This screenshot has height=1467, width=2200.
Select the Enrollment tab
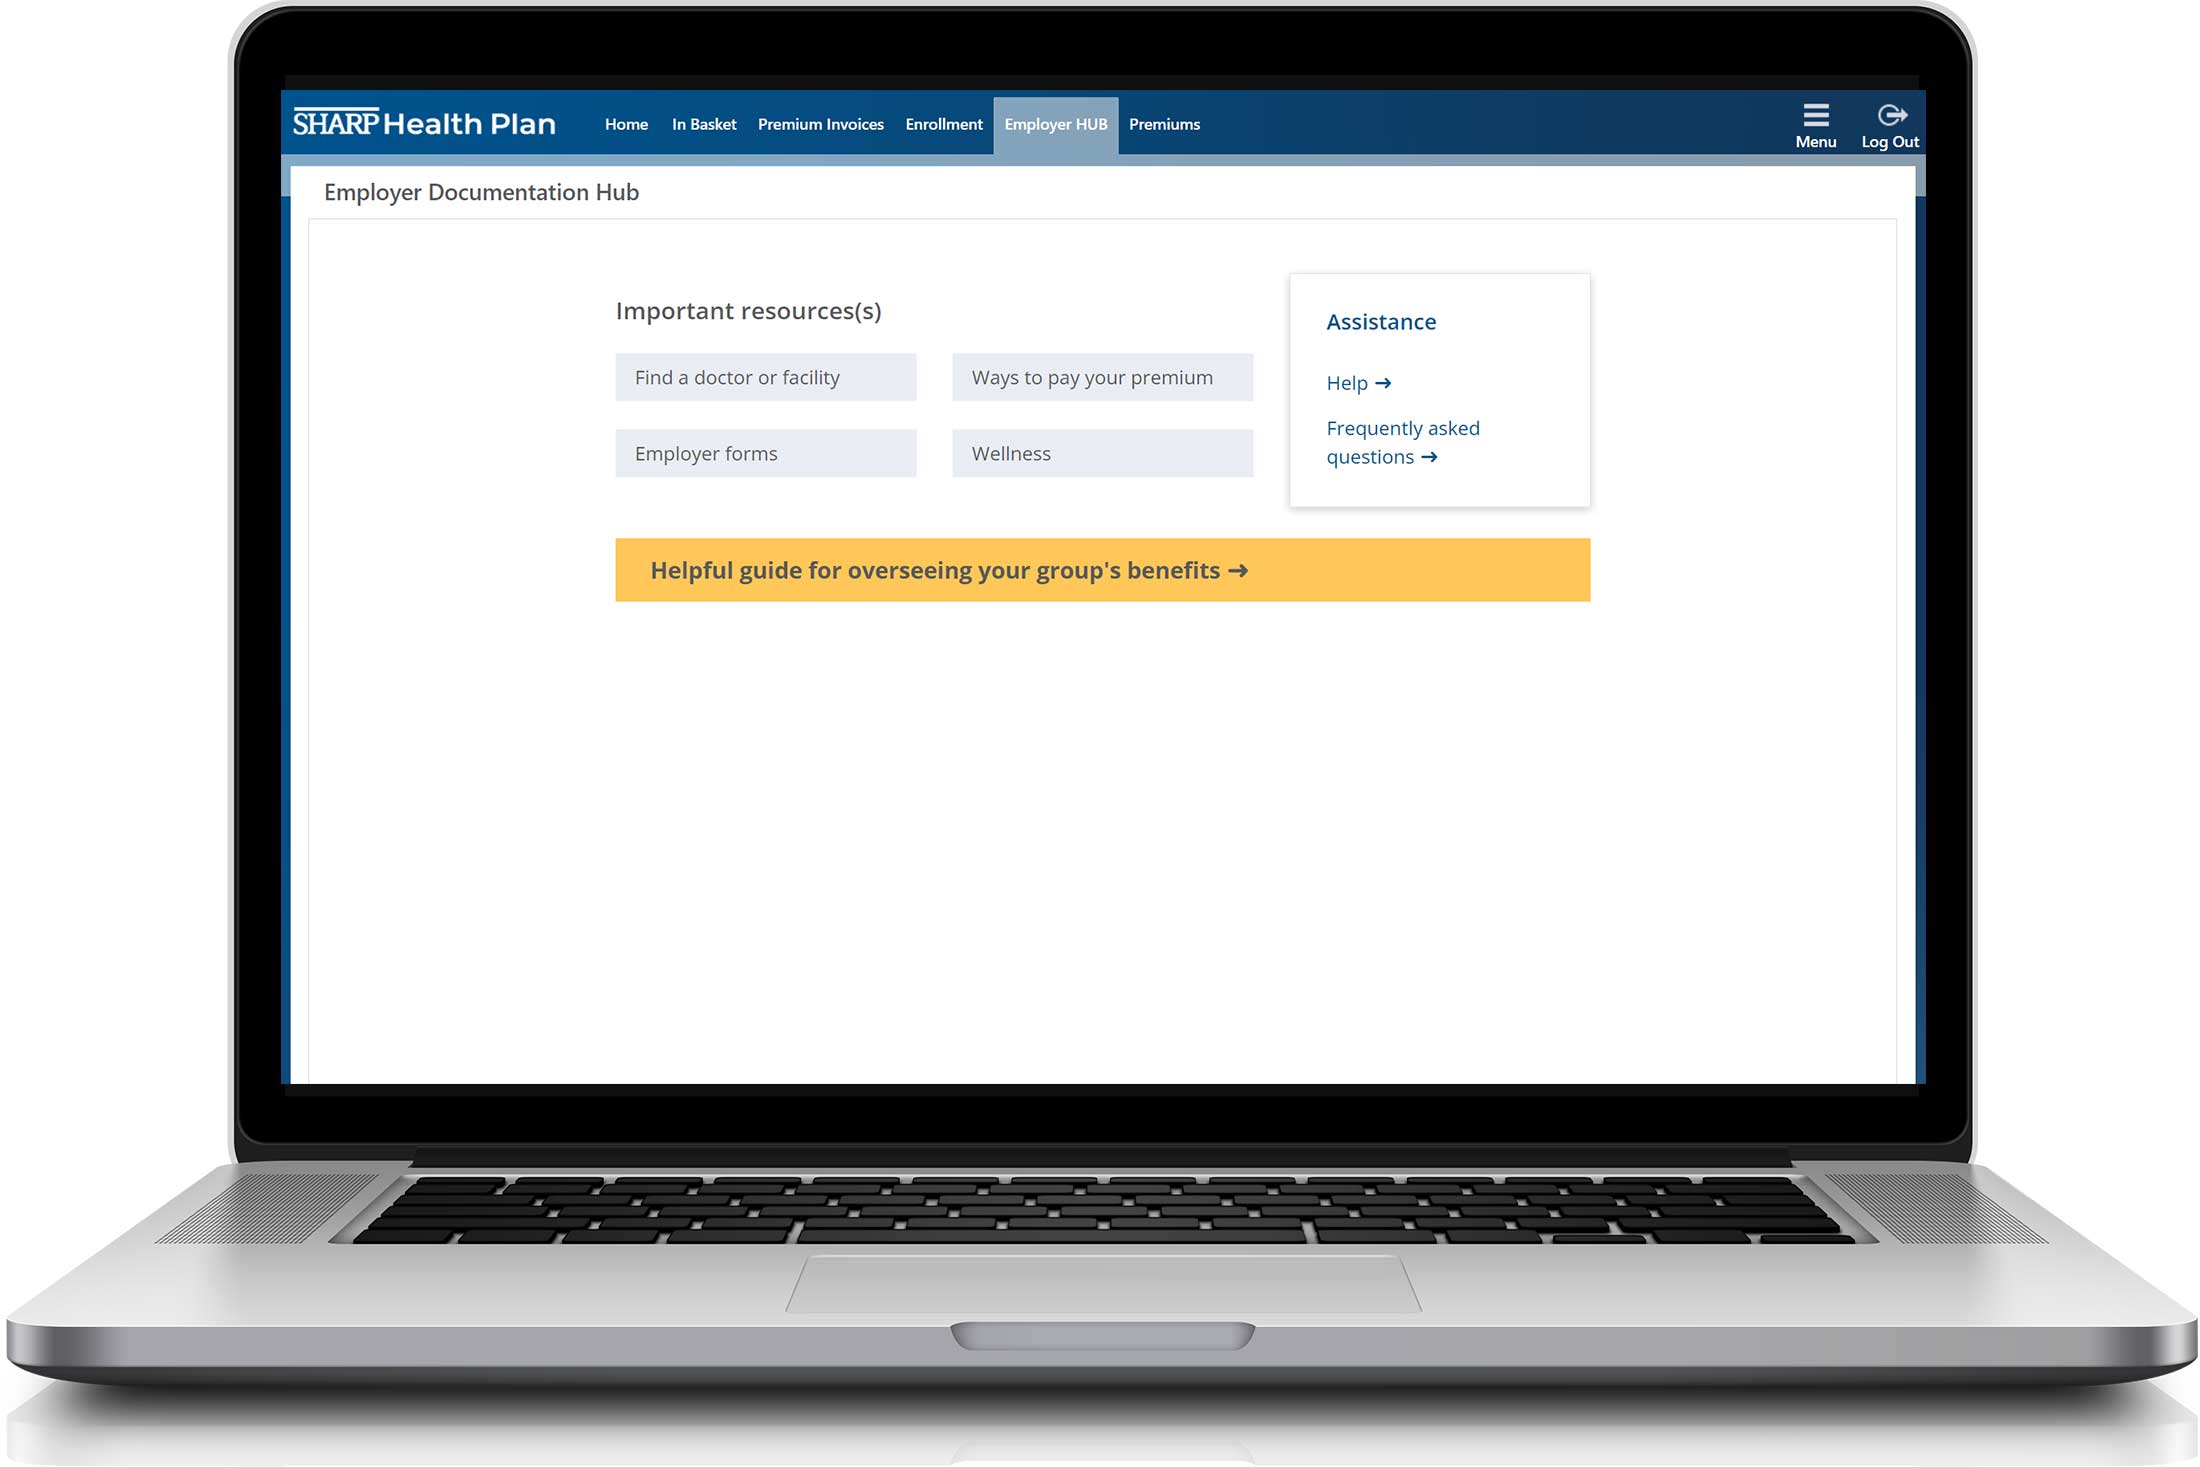click(x=943, y=123)
